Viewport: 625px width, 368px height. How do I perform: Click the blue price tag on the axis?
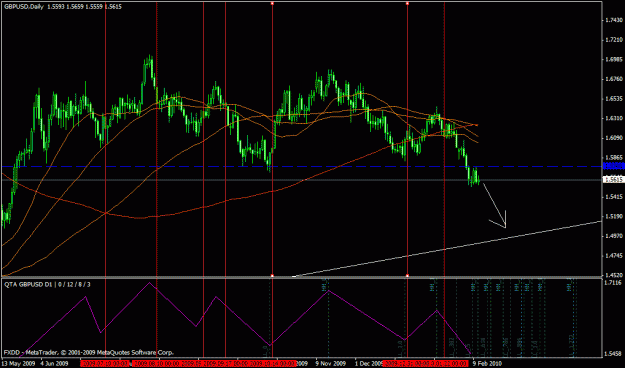click(614, 166)
